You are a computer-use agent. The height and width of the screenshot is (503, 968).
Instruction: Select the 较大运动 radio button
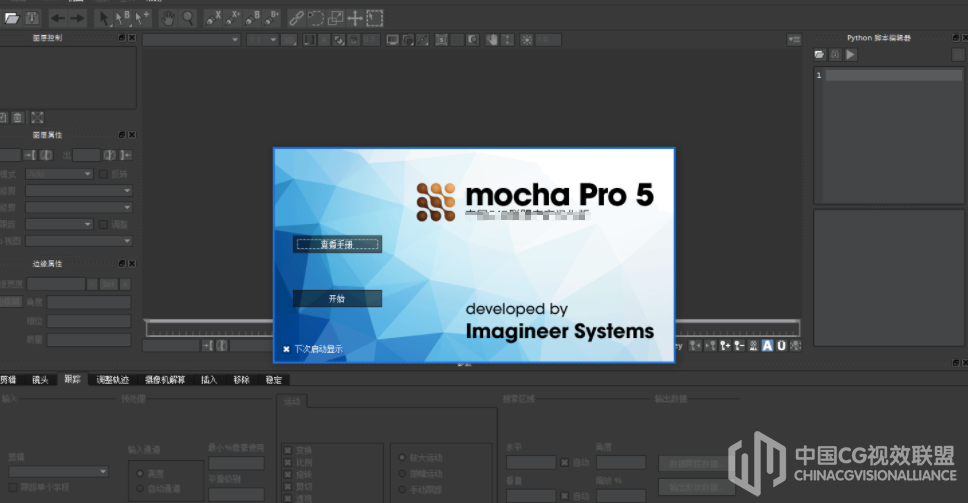click(402, 458)
